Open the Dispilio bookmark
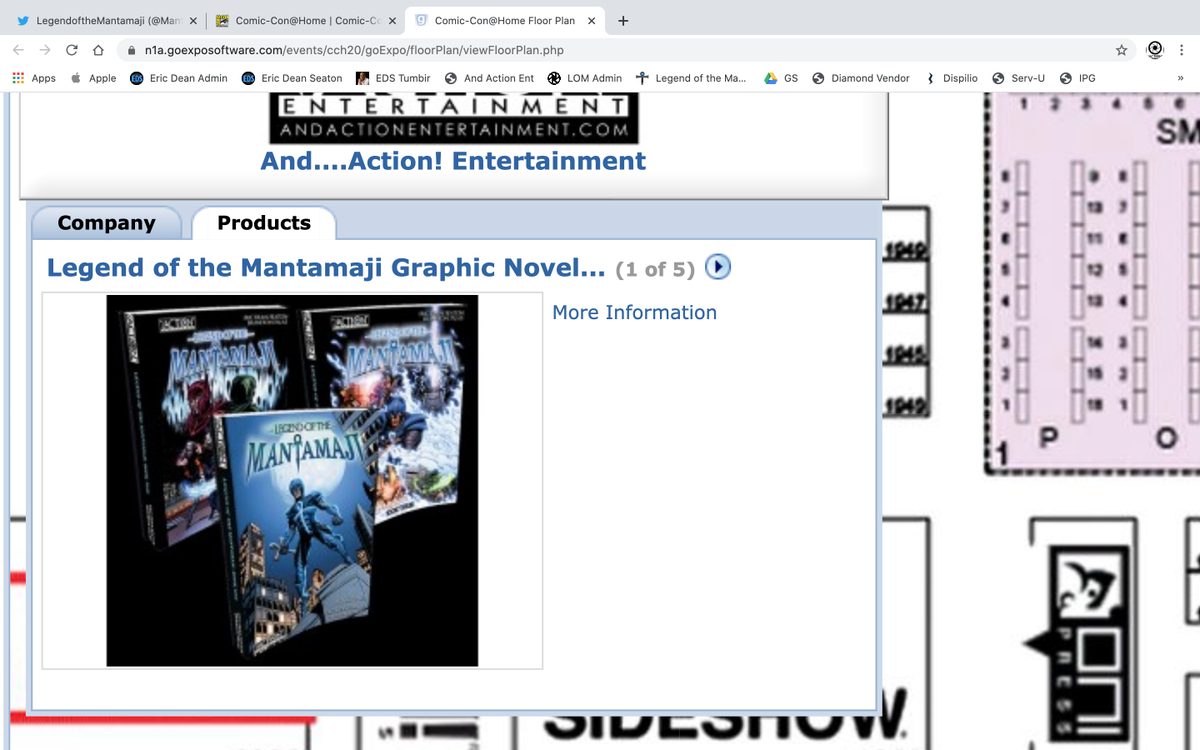 click(x=951, y=78)
